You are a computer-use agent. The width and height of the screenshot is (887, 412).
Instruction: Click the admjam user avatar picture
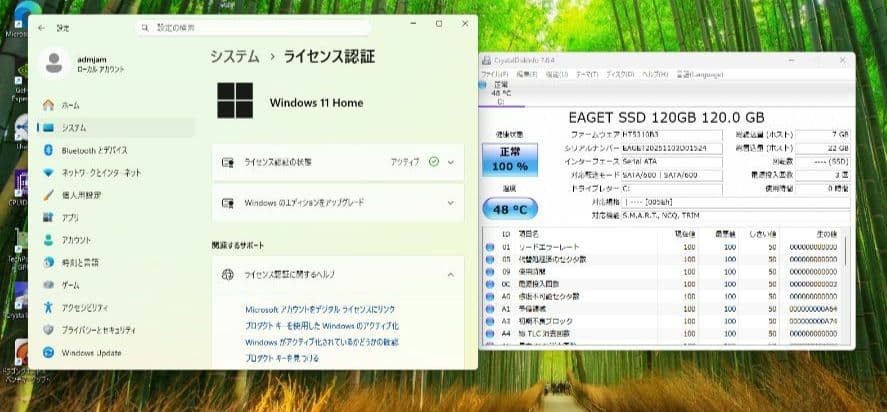(54, 63)
